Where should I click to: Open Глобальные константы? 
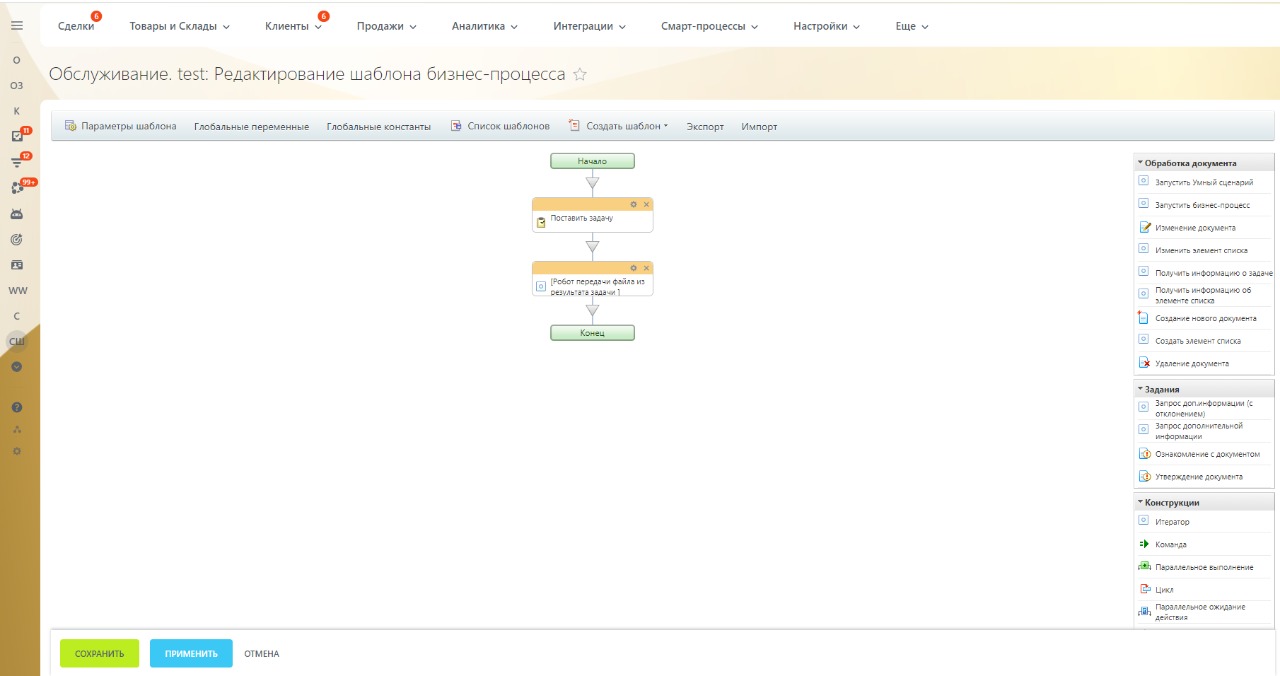(x=379, y=127)
